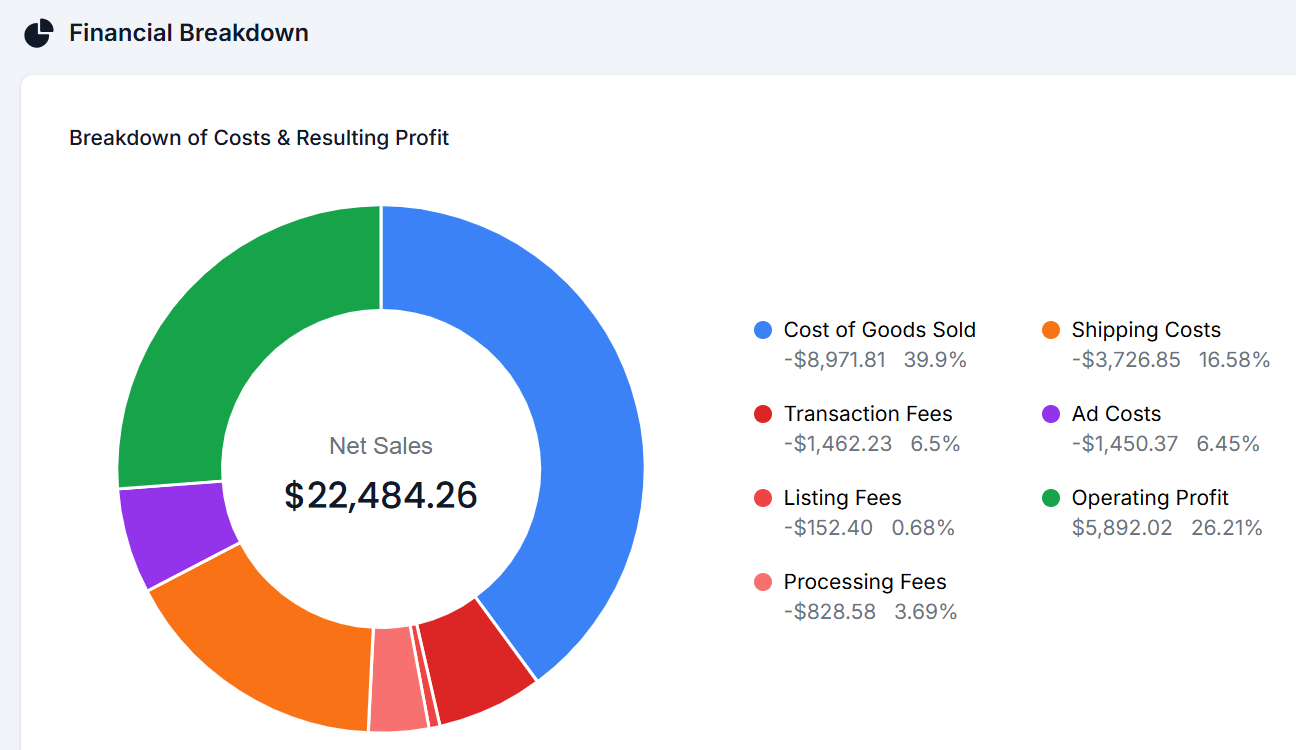Click the -$1,462.23 amount

(x=838, y=444)
